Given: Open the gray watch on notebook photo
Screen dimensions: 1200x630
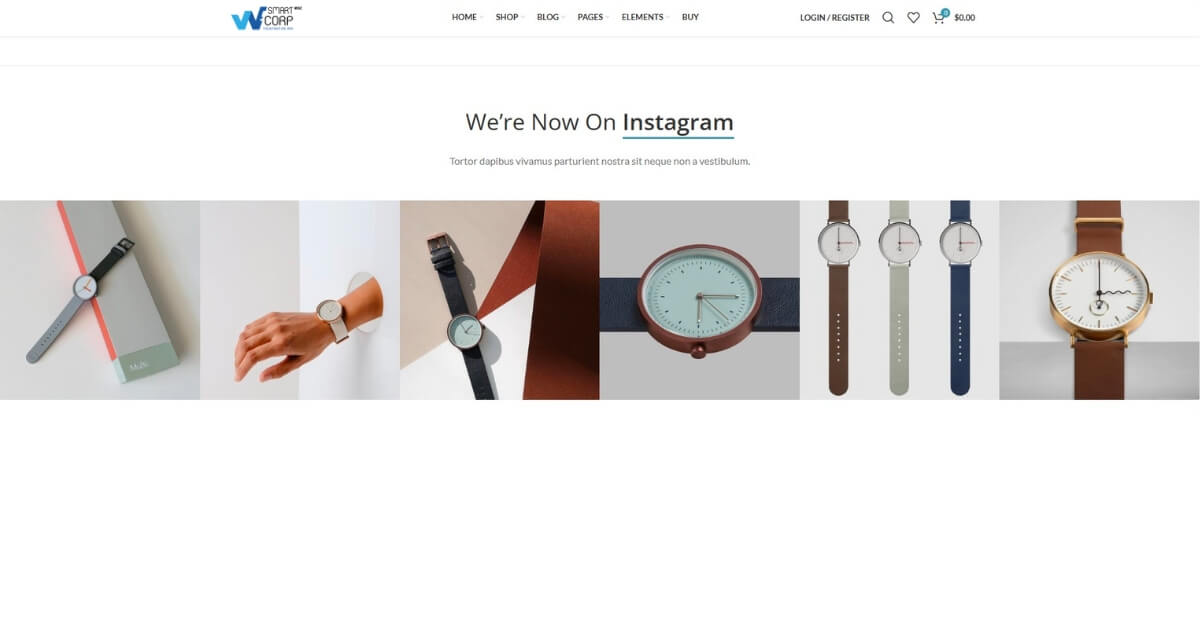Looking at the screenshot, I should (x=100, y=300).
